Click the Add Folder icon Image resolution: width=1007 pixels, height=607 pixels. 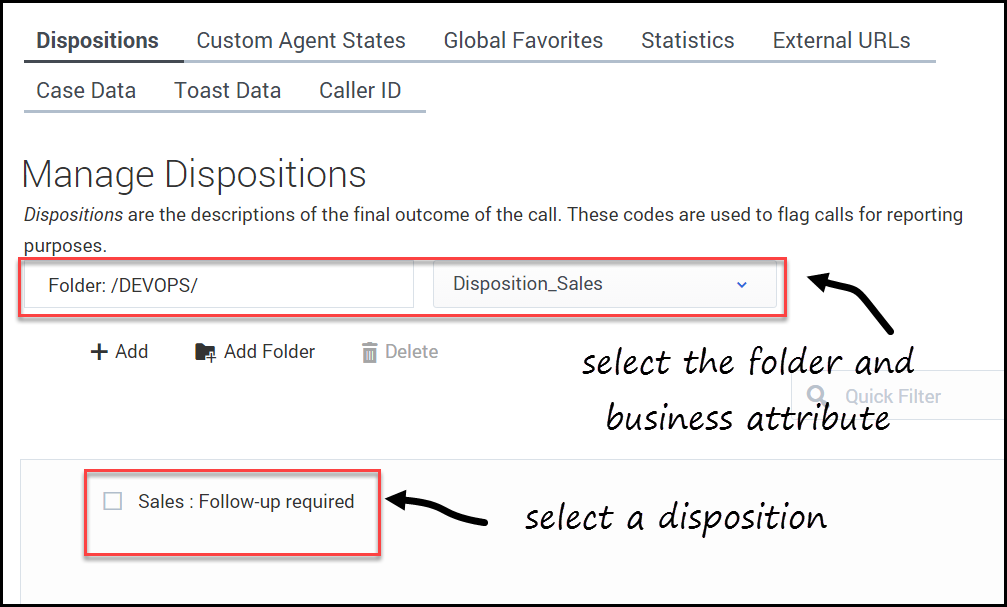coord(205,352)
